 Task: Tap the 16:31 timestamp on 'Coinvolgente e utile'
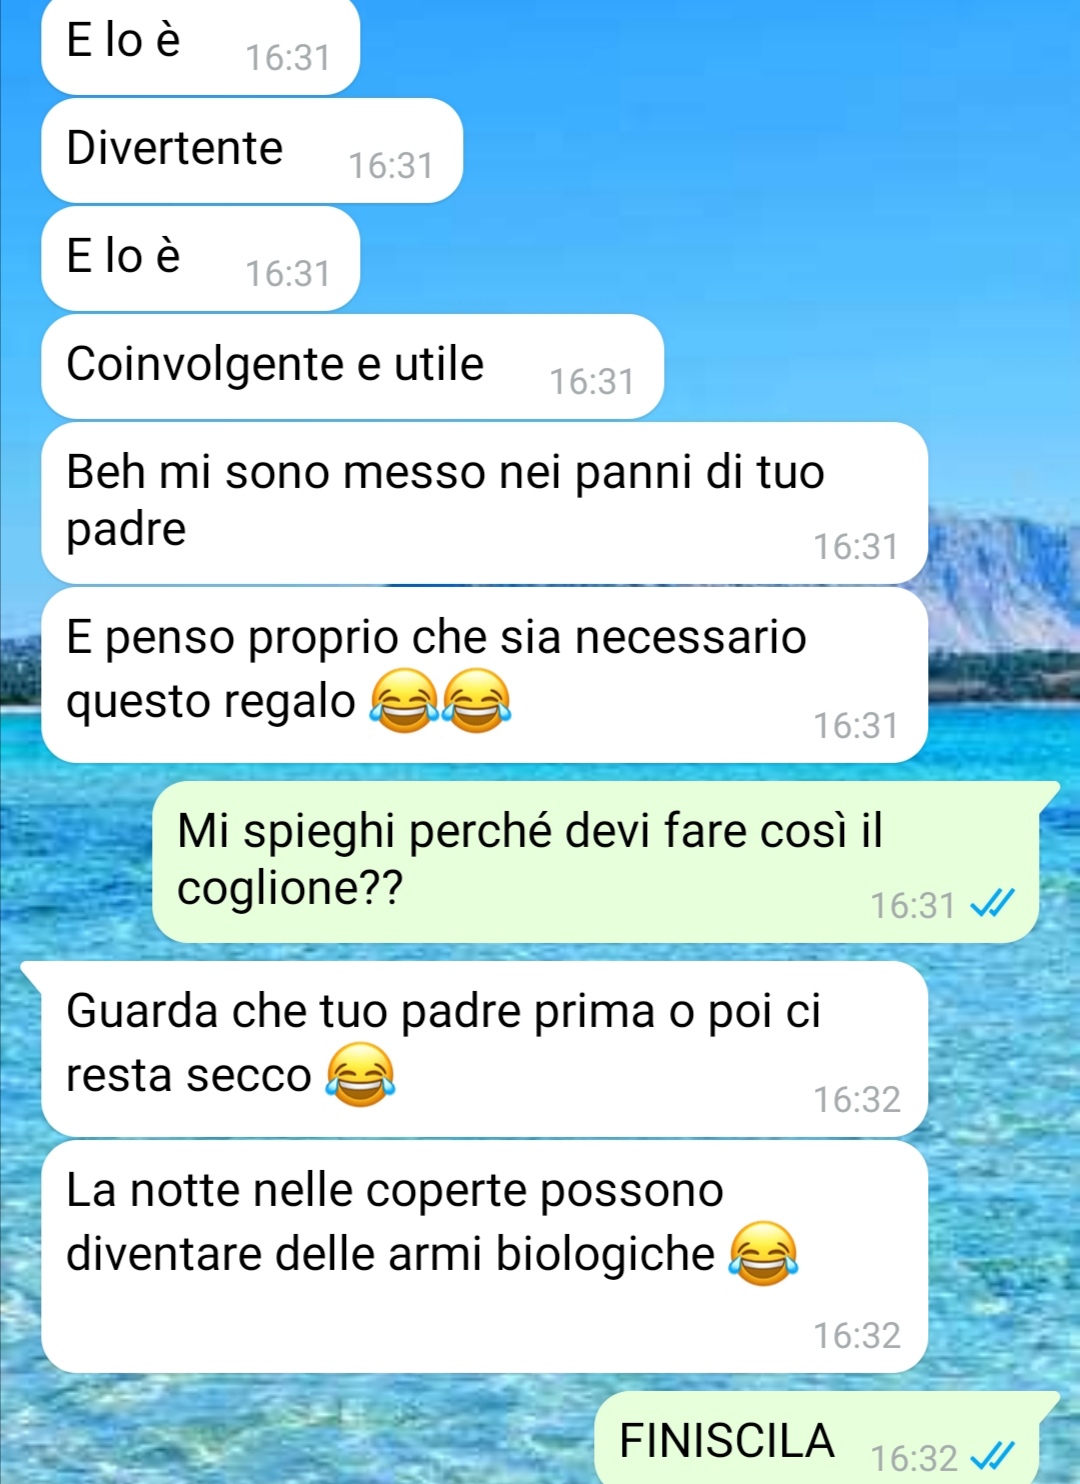[592, 382]
